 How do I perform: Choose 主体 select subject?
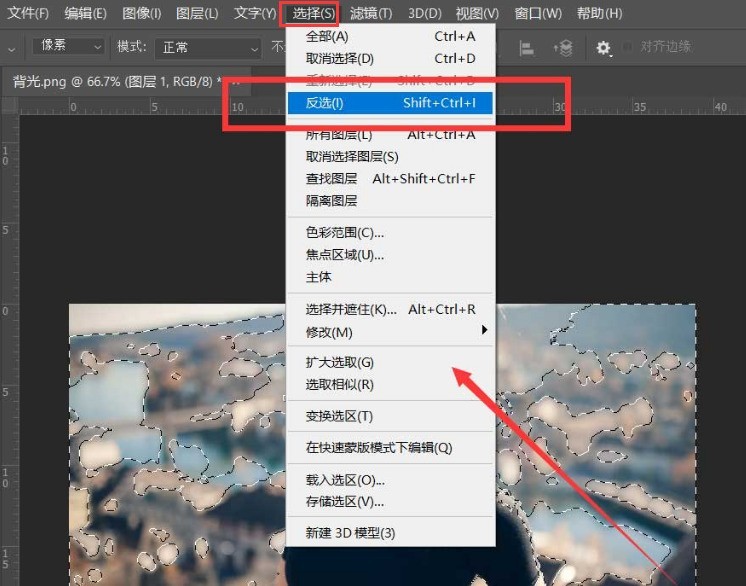(390, 277)
